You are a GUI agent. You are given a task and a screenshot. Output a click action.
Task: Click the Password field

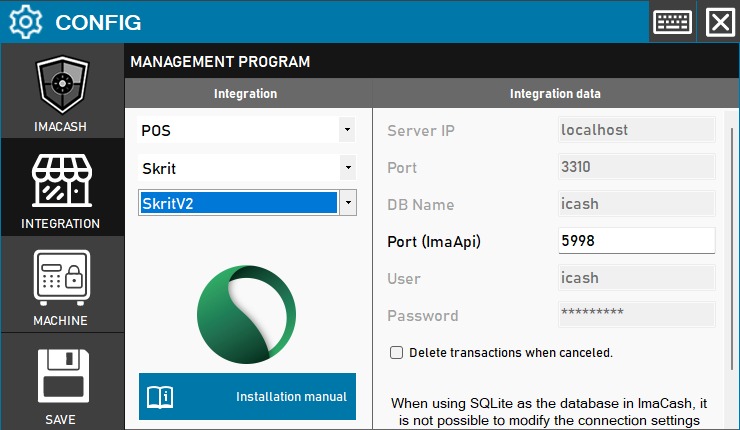click(x=635, y=314)
